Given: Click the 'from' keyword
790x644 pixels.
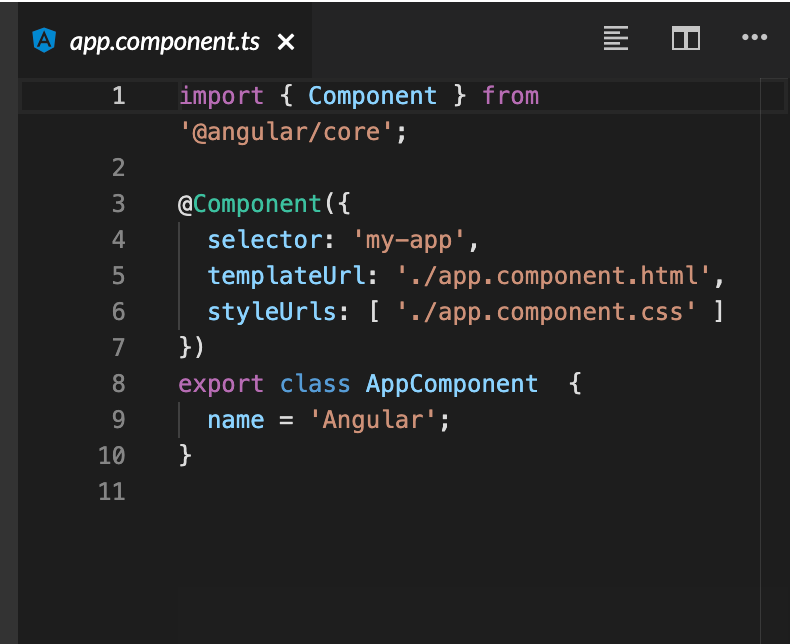Looking at the screenshot, I should click(x=511, y=96).
